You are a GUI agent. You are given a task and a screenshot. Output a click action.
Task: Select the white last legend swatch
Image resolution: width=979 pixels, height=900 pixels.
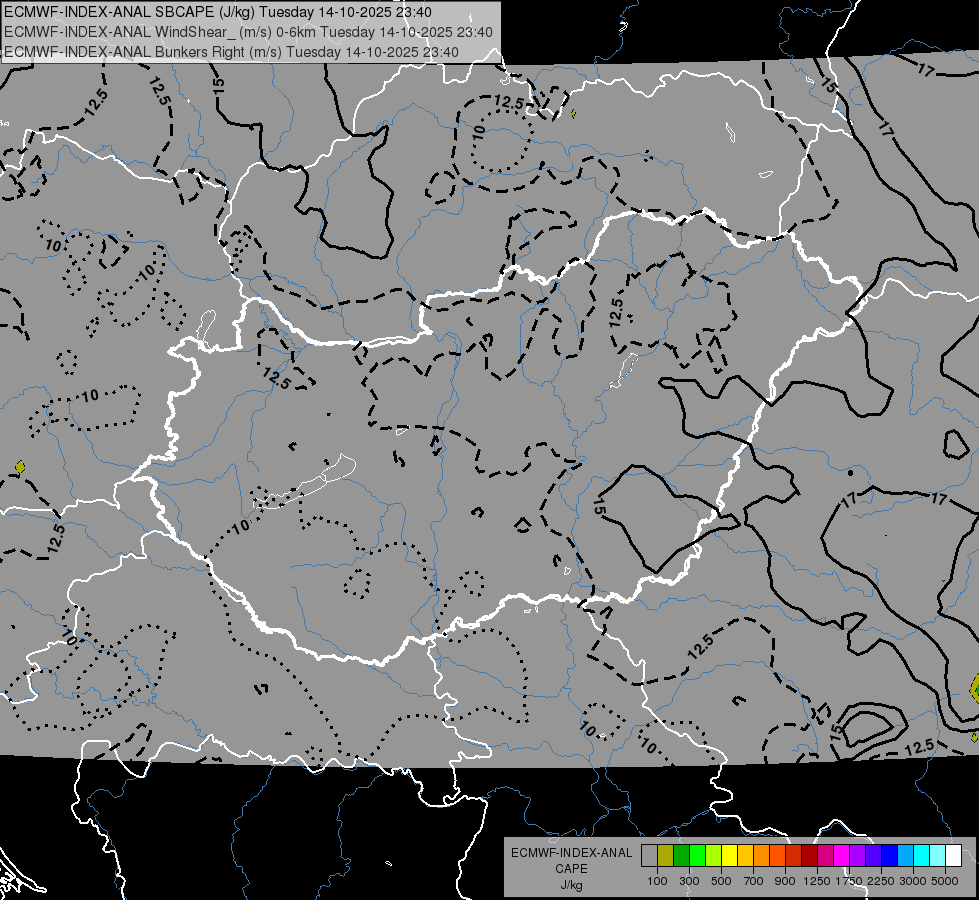pyautogui.click(x=953, y=855)
